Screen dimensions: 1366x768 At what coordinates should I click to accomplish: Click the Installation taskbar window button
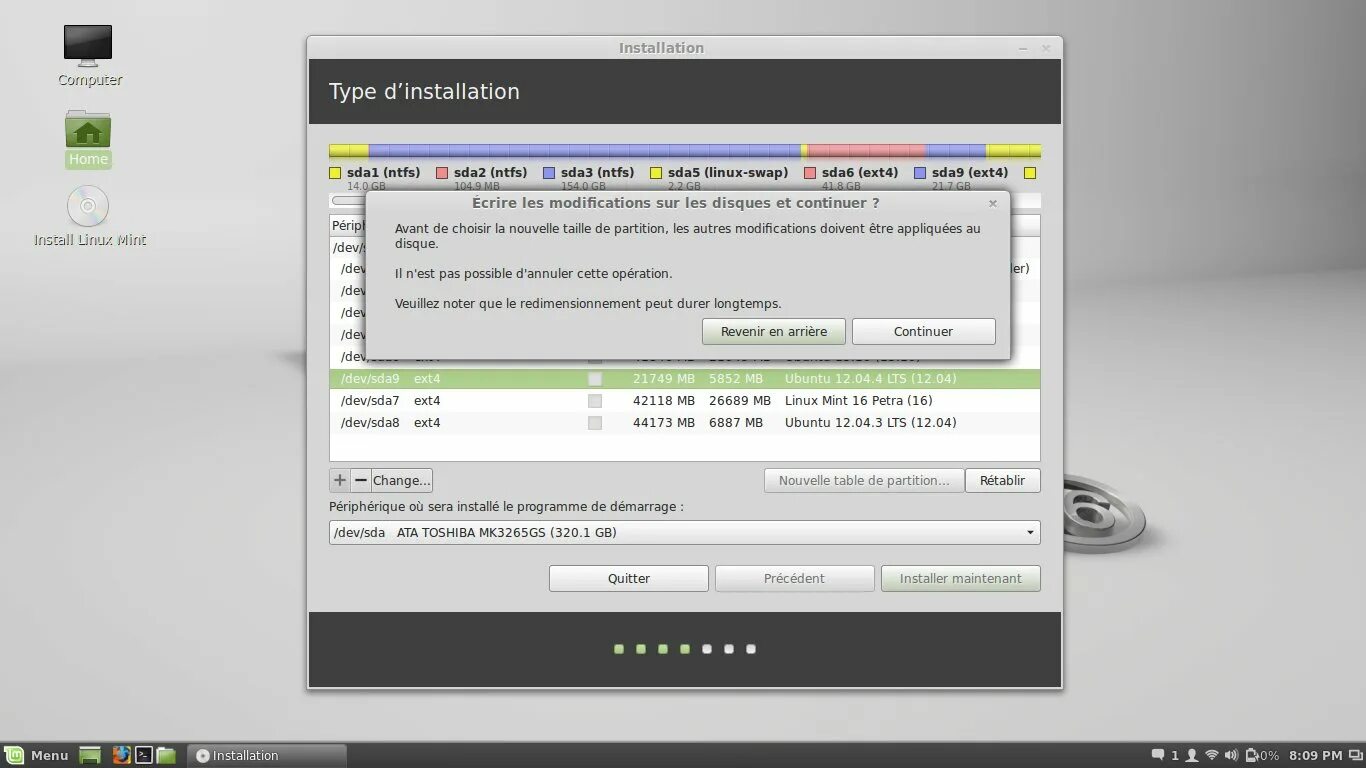(x=267, y=755)
